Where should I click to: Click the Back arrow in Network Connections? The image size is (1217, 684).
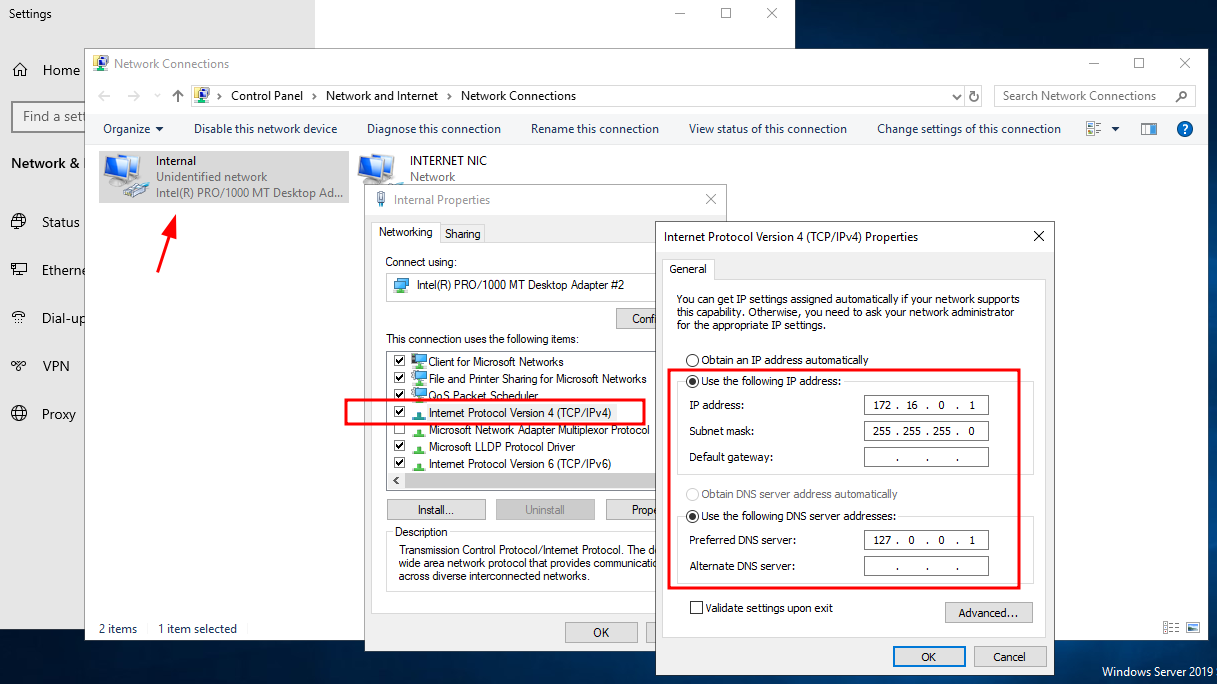coord(106,96)
